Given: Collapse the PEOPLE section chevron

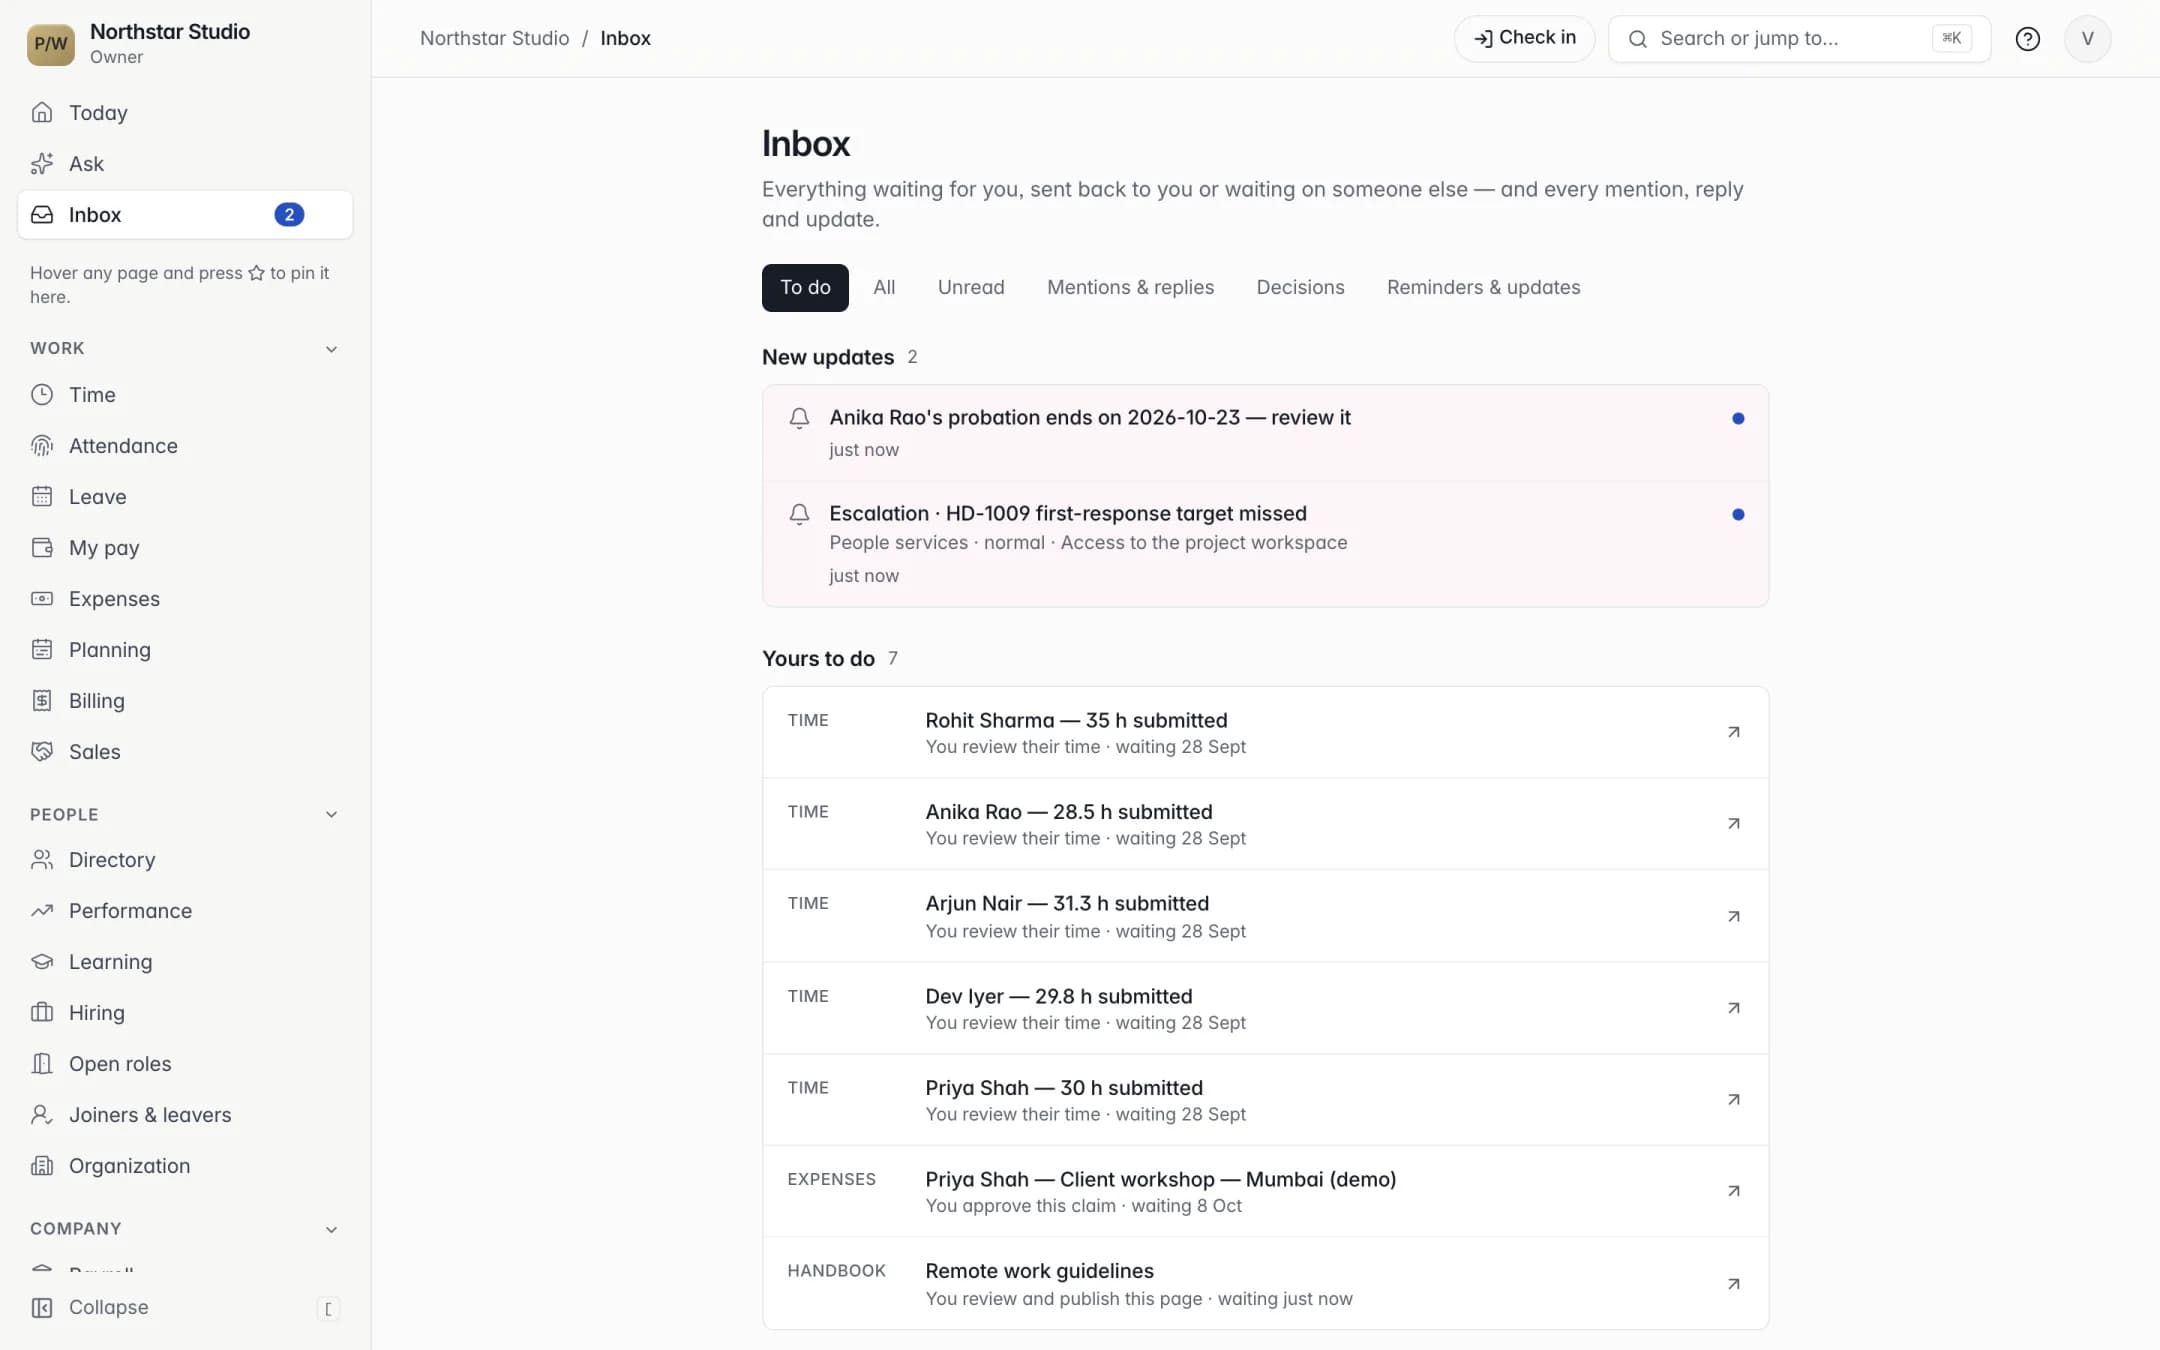Looking at the screenshot, I should pos(331,814).
